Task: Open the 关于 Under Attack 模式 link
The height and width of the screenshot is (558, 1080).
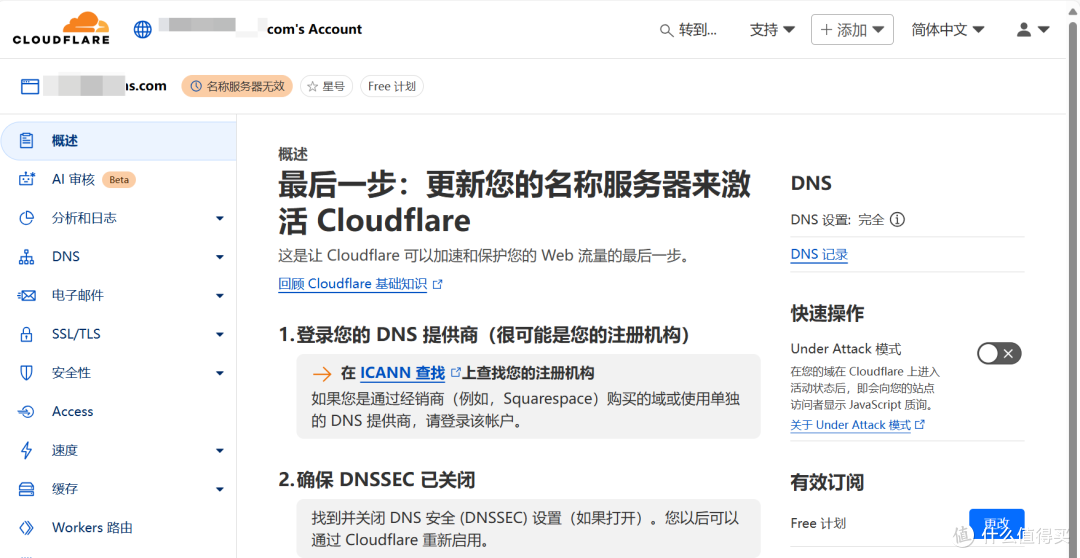Action: 851,425
